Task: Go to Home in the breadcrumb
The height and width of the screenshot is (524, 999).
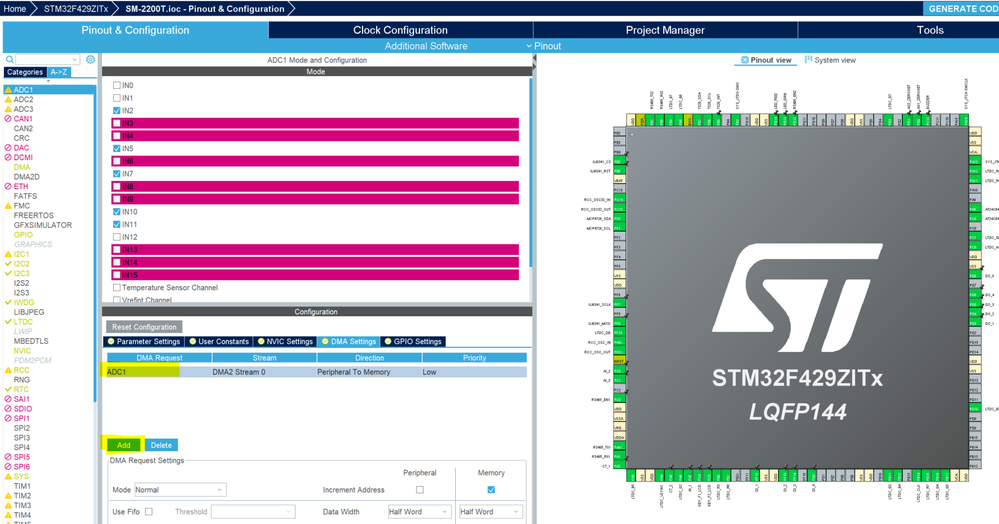Action: click(x=15, y=9)
